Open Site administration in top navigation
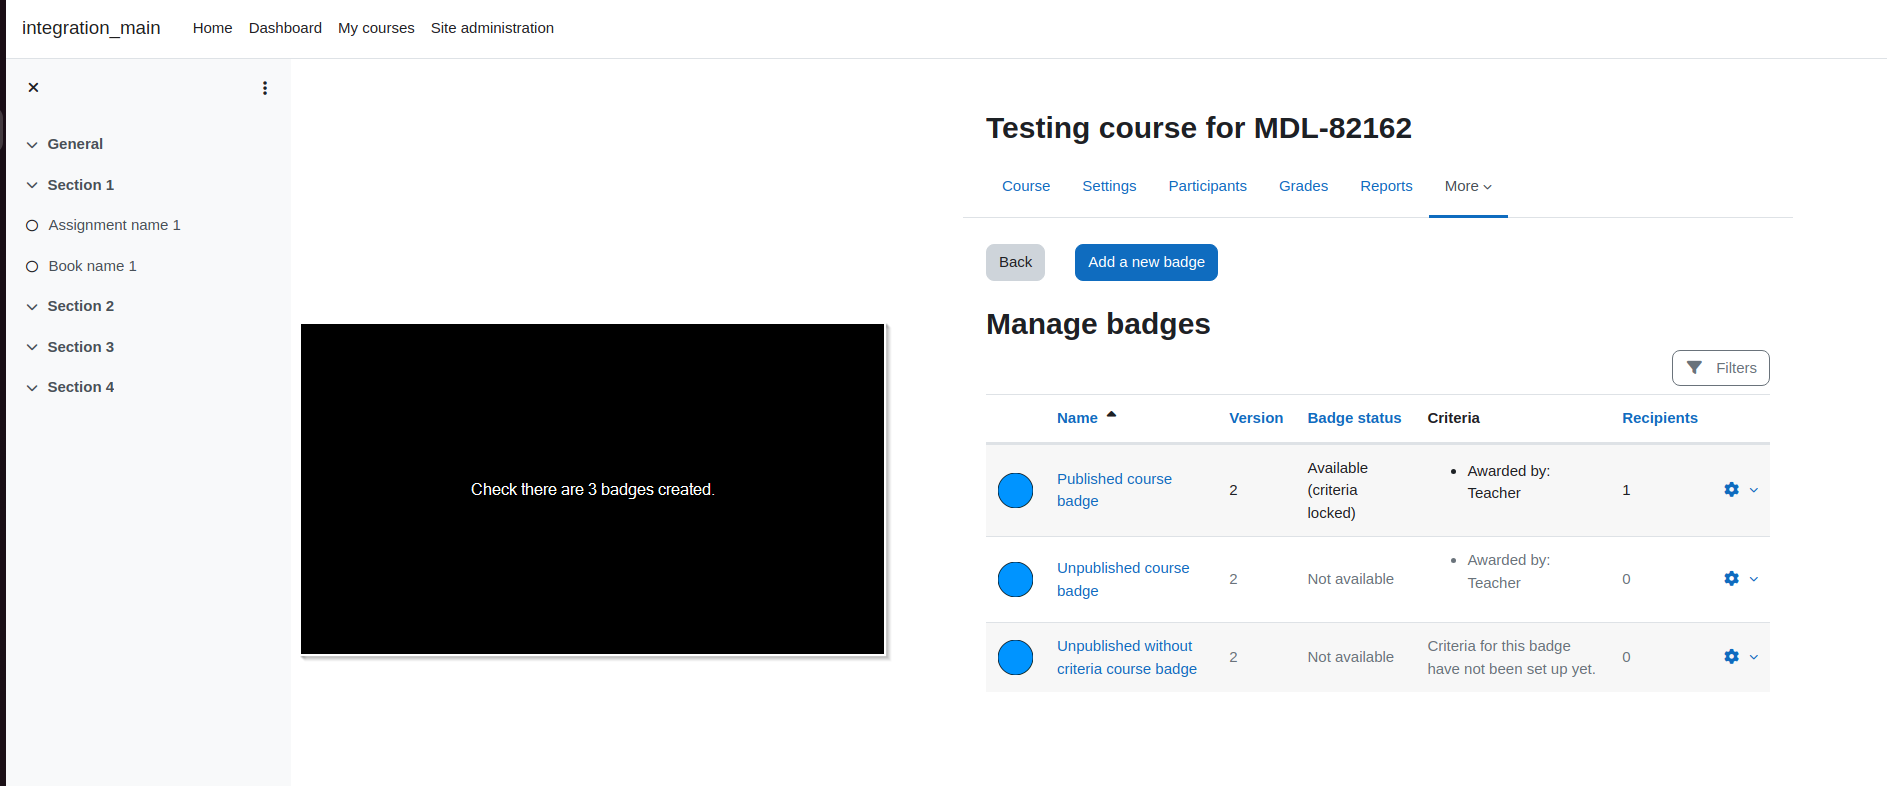Viewport: 1887px width, 786px height. [x=492, y=28]
